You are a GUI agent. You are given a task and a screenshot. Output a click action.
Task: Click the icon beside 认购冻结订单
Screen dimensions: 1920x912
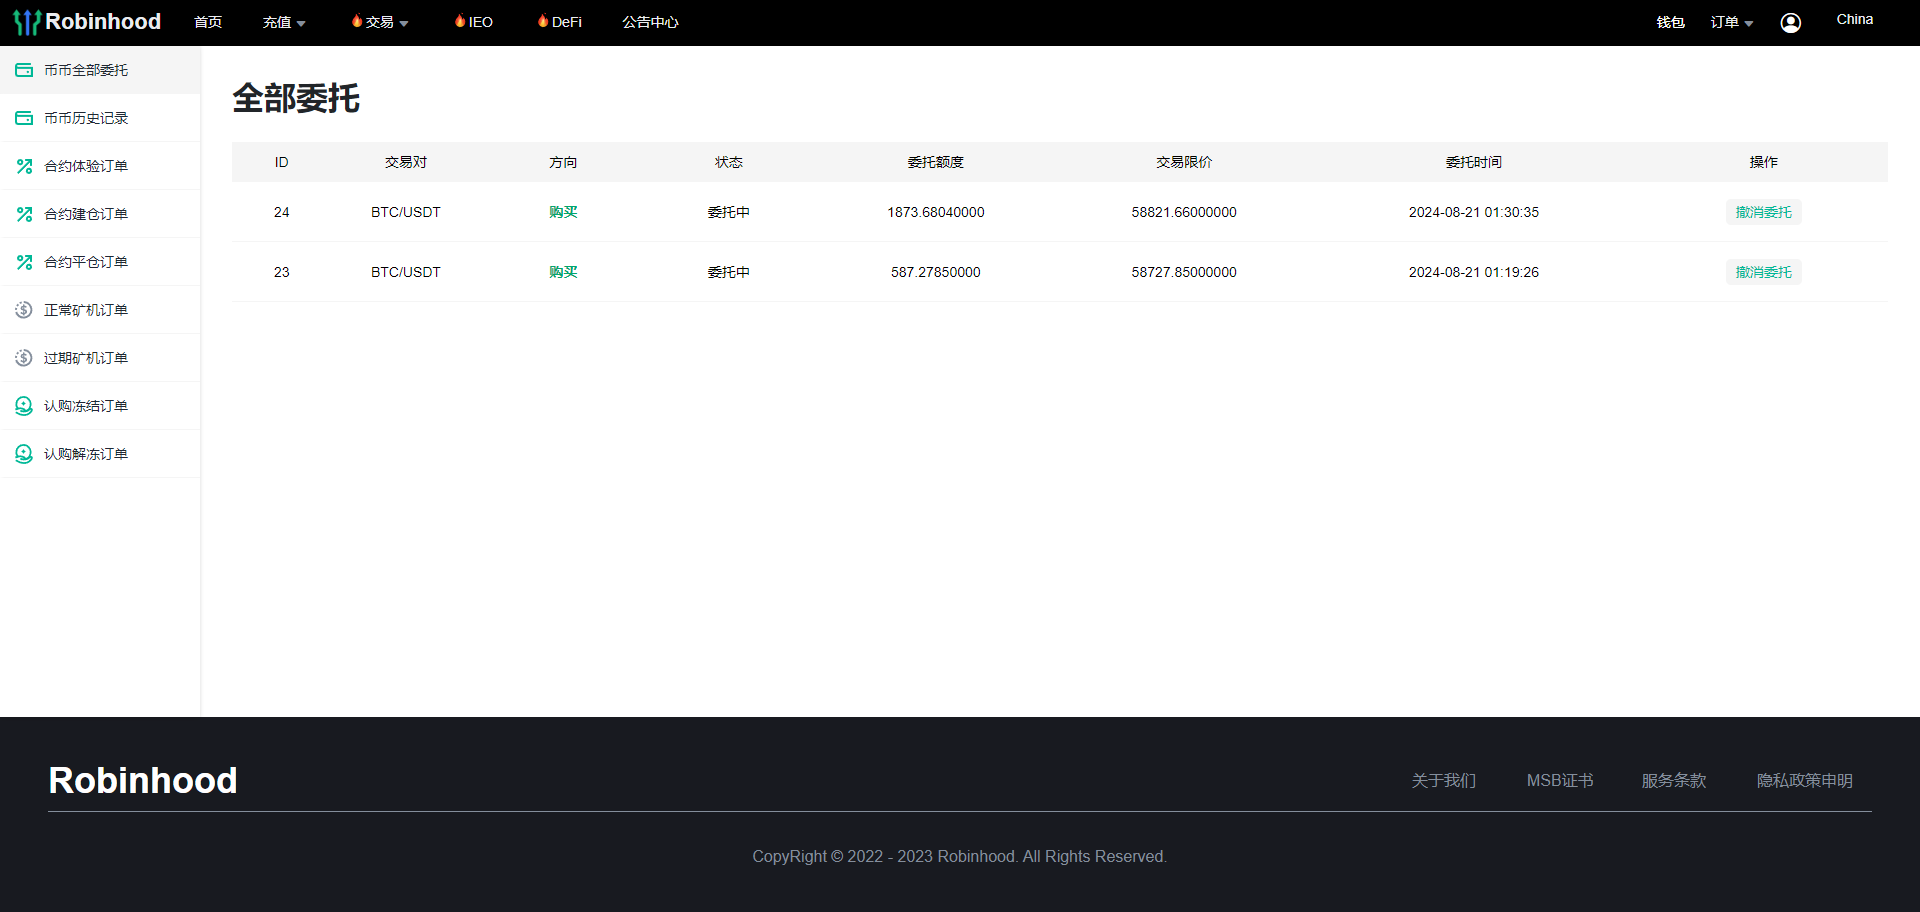pos(24,406)
